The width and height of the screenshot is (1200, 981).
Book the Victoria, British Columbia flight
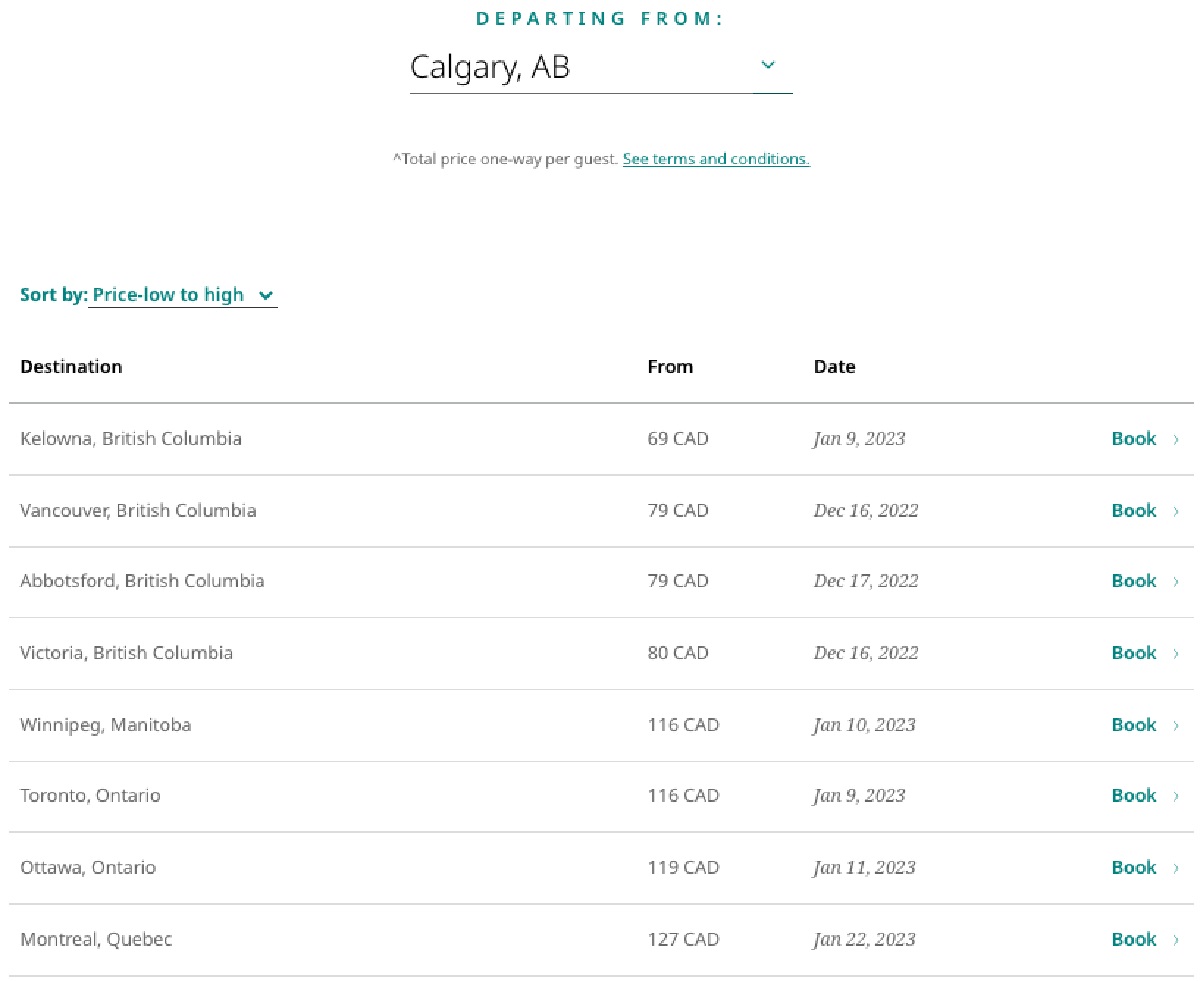1146,653
